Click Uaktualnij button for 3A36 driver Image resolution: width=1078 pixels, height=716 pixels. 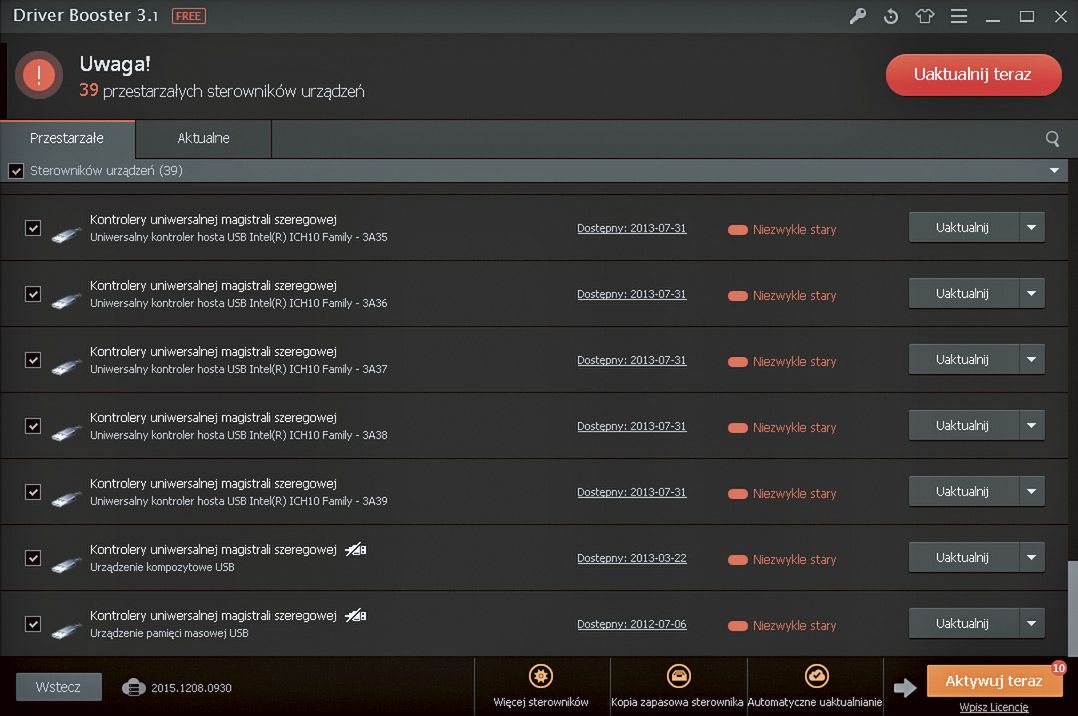(963, 294)
